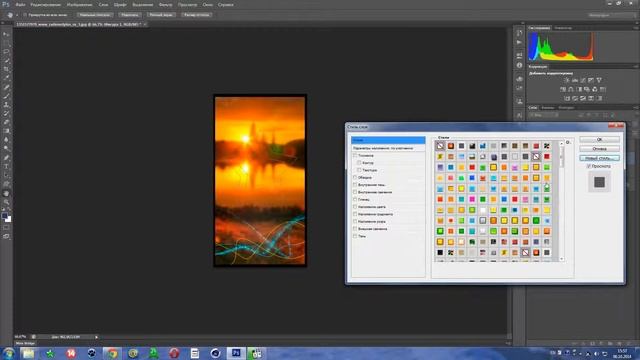
Task: Select the Lasso tool
Action: (6, 52)
